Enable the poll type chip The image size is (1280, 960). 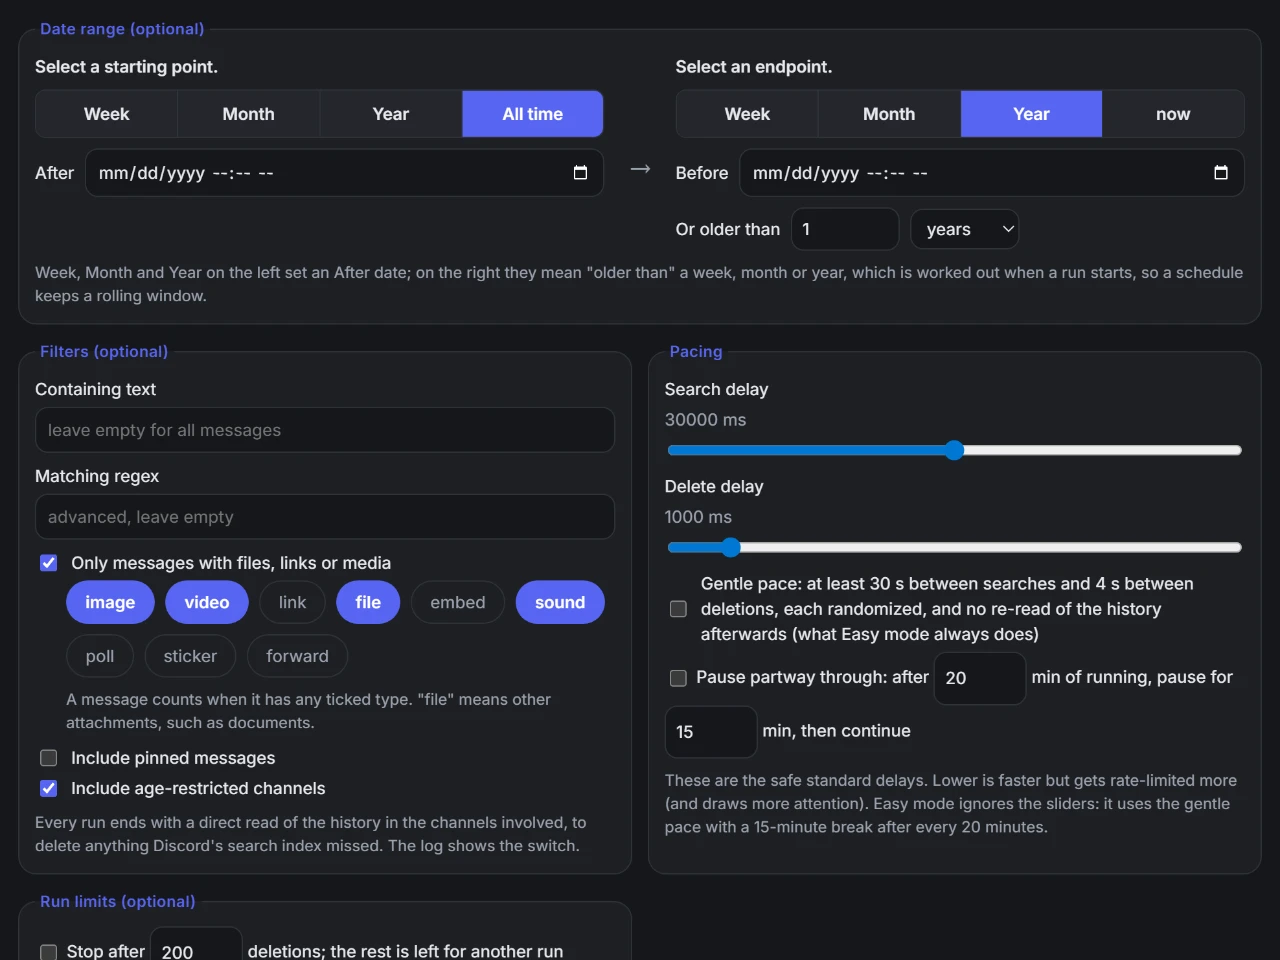100,656
